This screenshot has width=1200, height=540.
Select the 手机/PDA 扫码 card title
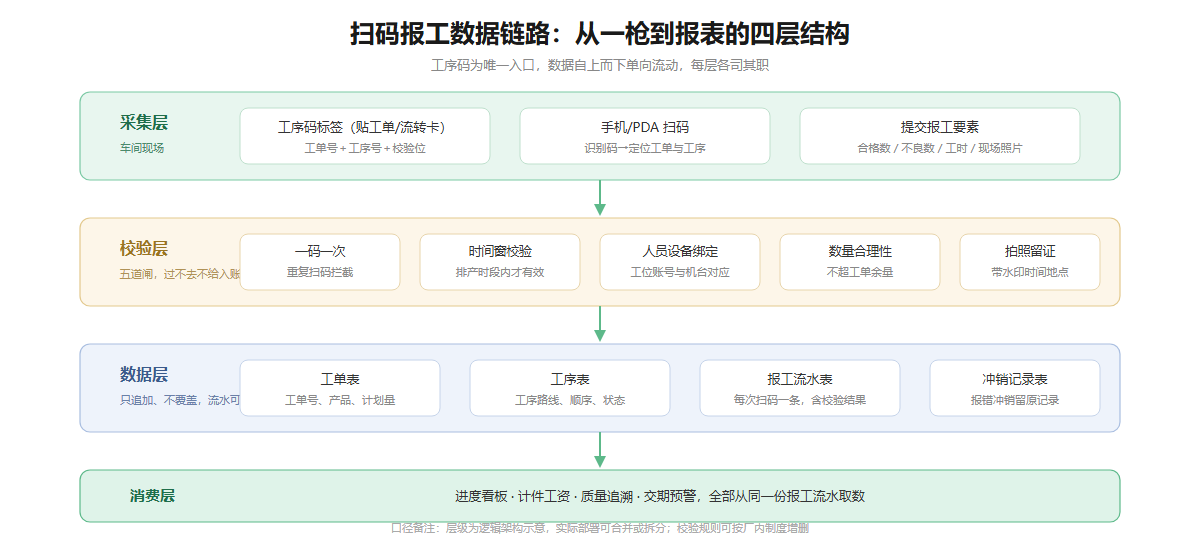pos(645,127)
